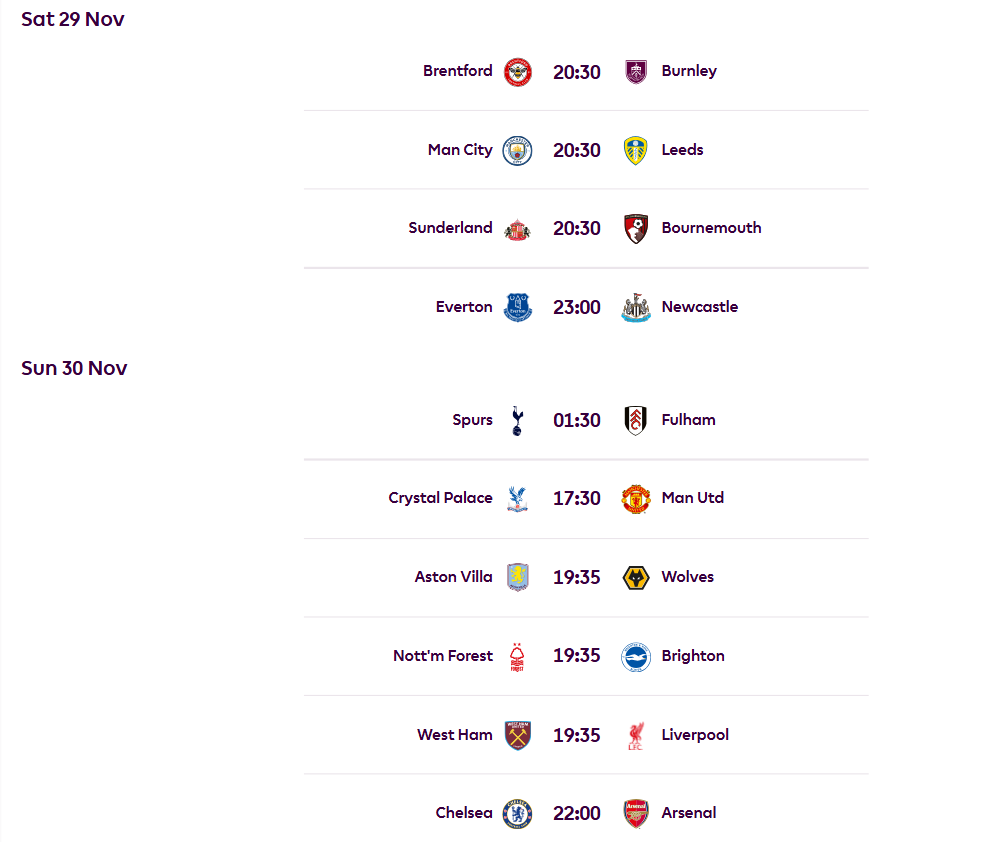The image size is (987, 842).
Task: Click the Sunderland team name
Action: tap(450, 228)
